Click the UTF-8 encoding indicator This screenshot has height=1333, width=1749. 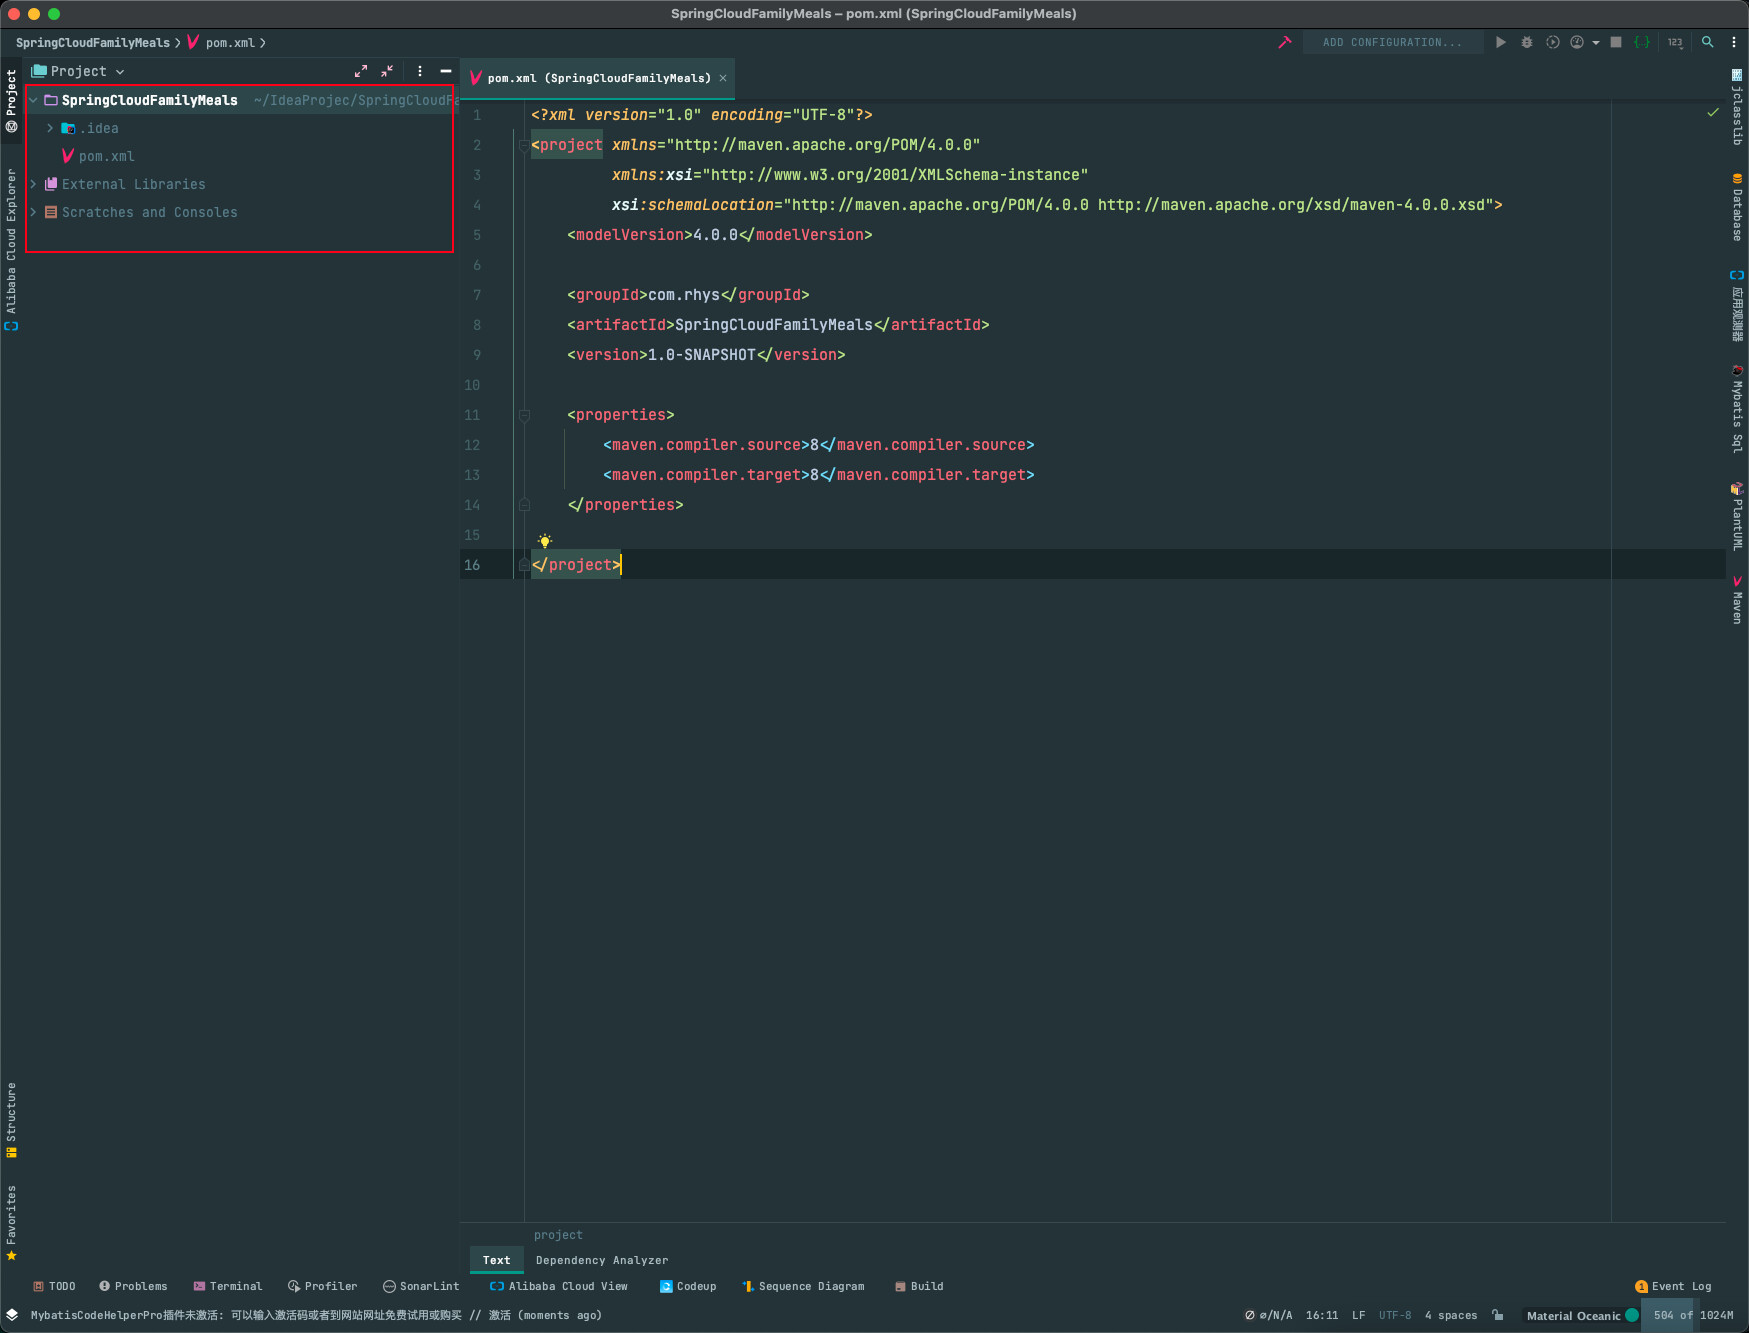pos(1395,1315)
